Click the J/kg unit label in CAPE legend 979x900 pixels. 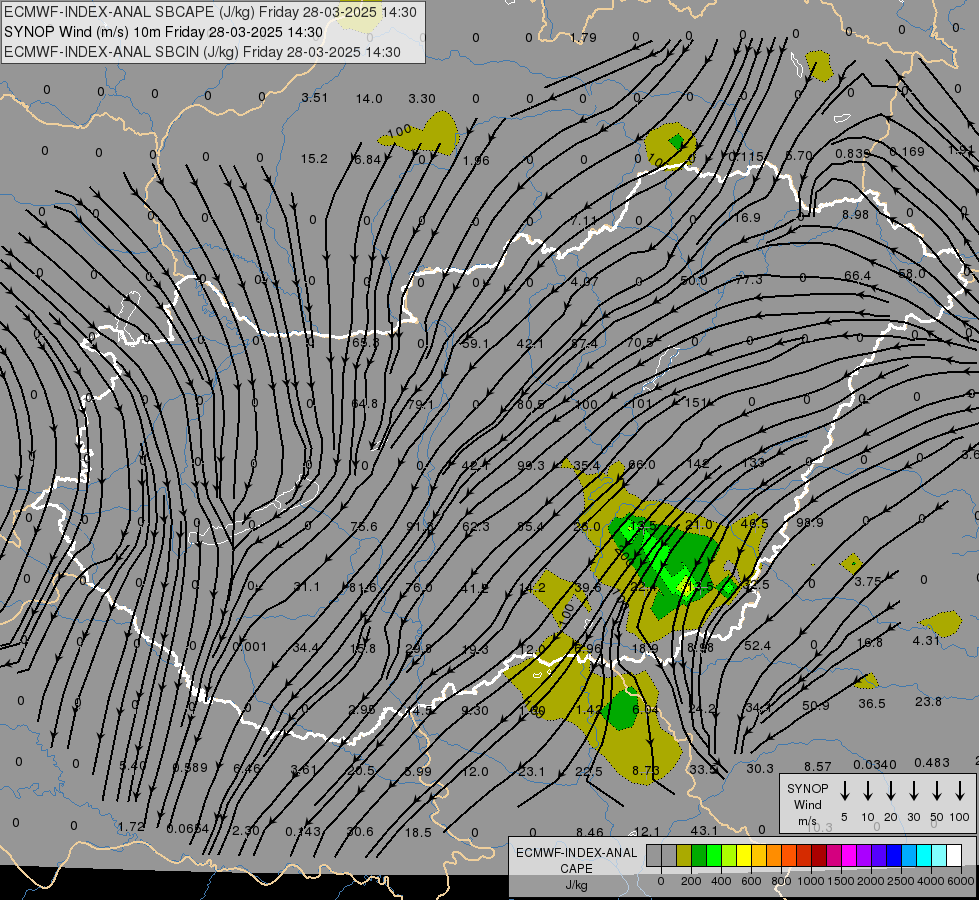coord(576,885)
